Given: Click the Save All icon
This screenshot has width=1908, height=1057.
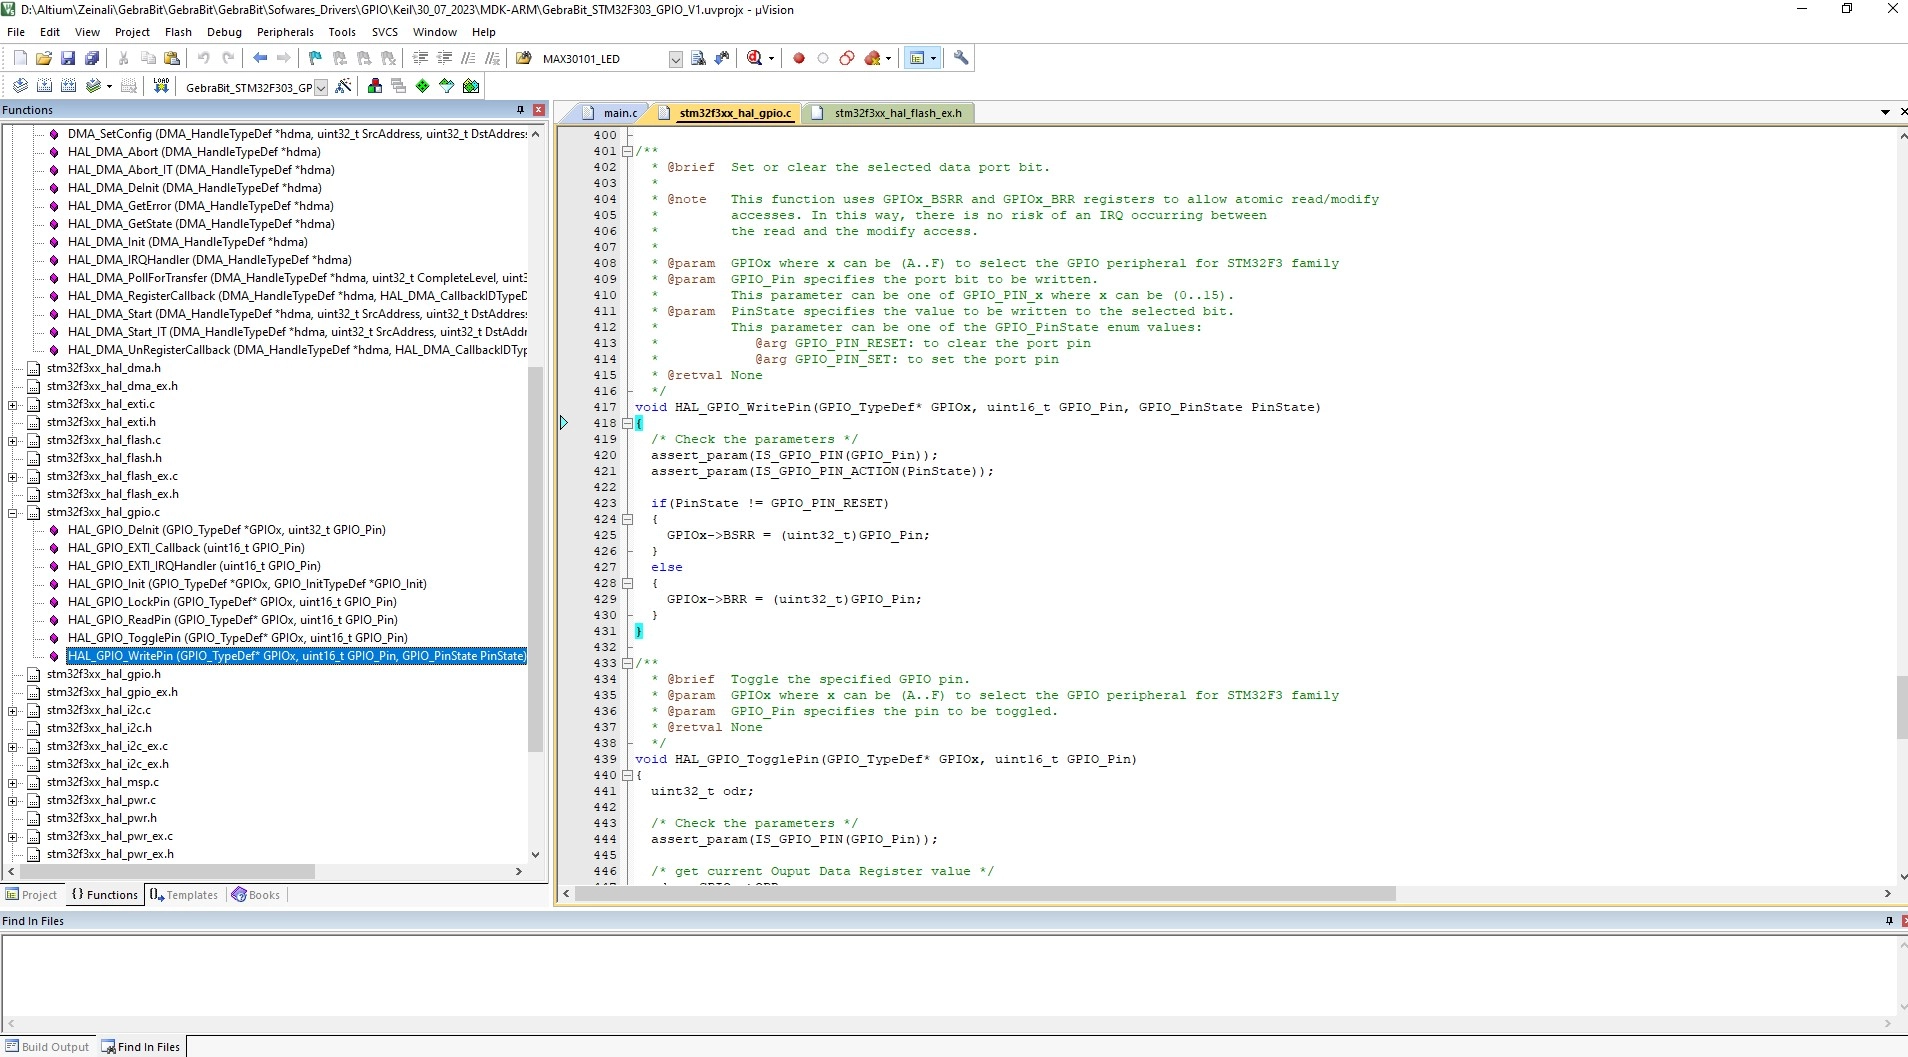Looking at the screenshot, I should tap(92, 58).
